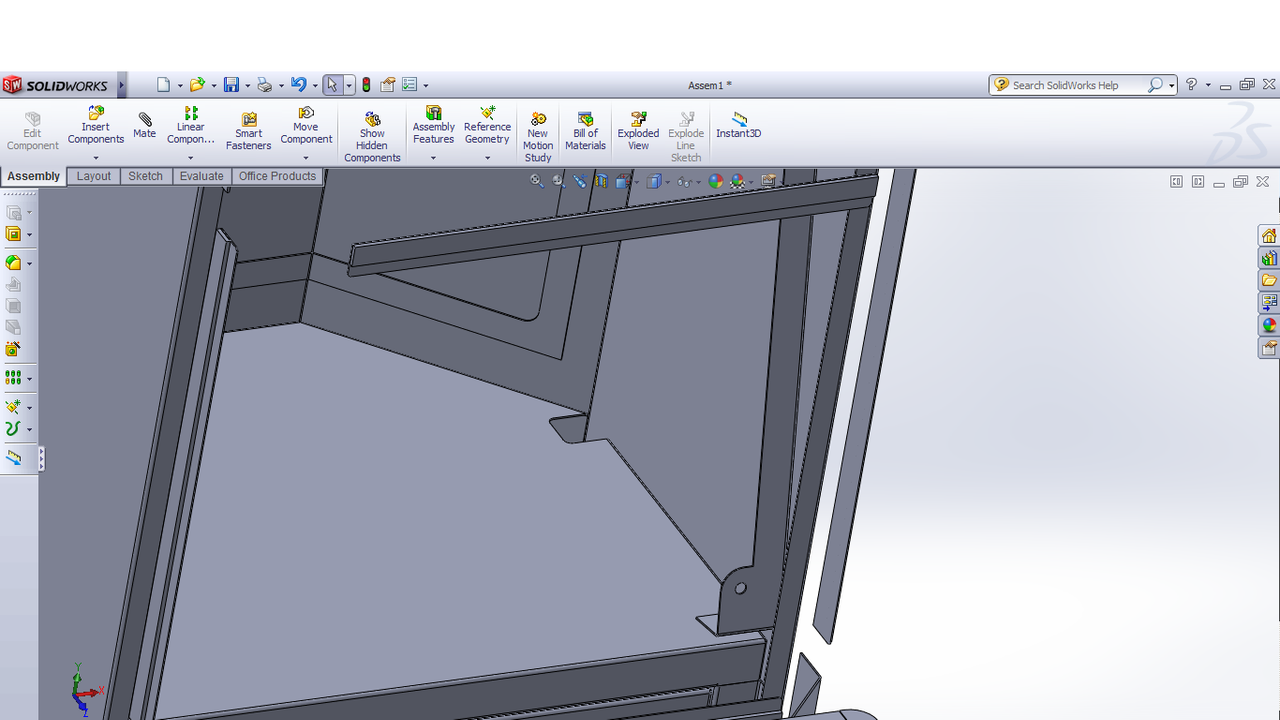This screenshot has height=720, width=1280.
Task: Open SolidWorks Resources home tab in task pane
Action: [1269, 236]
